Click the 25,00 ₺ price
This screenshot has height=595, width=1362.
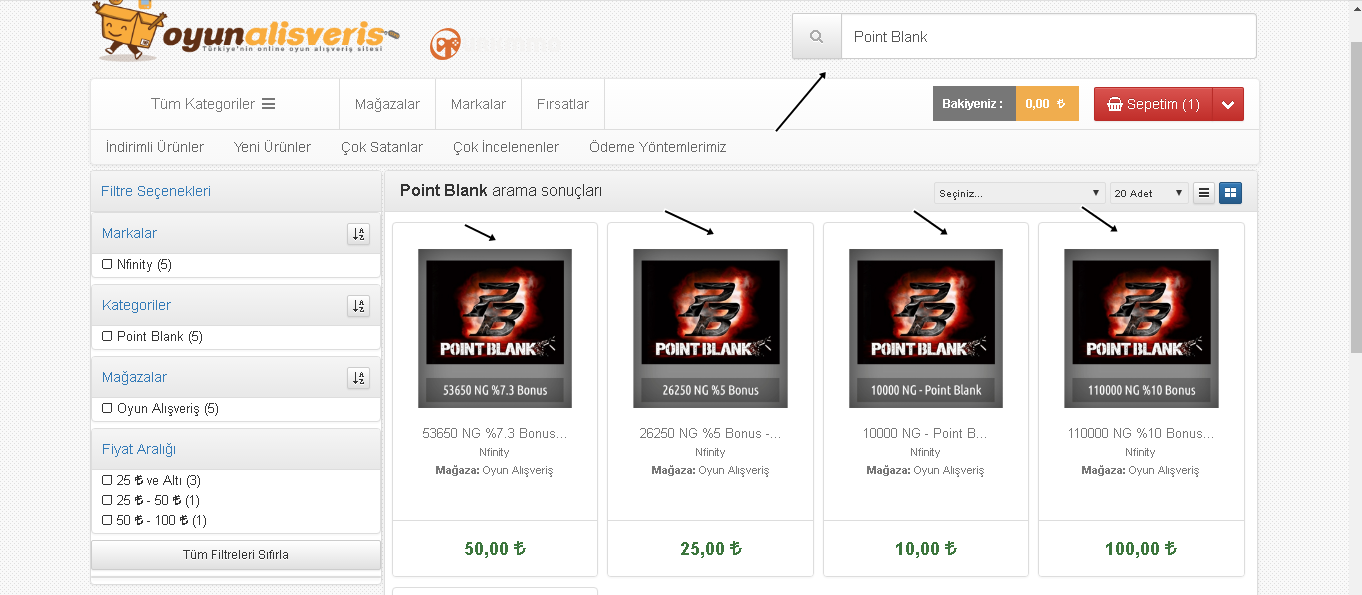pos(711,549)
